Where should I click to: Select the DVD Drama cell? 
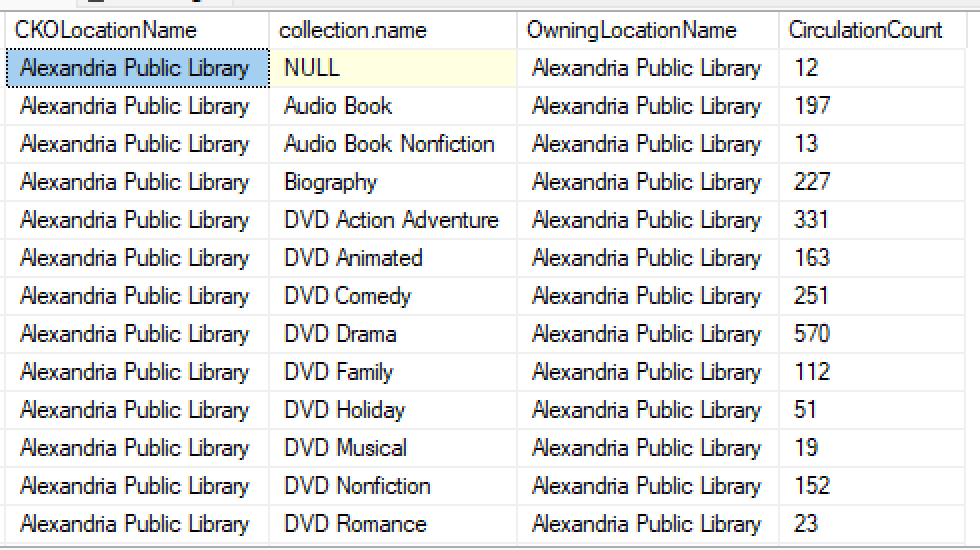[x=393, y=334]
